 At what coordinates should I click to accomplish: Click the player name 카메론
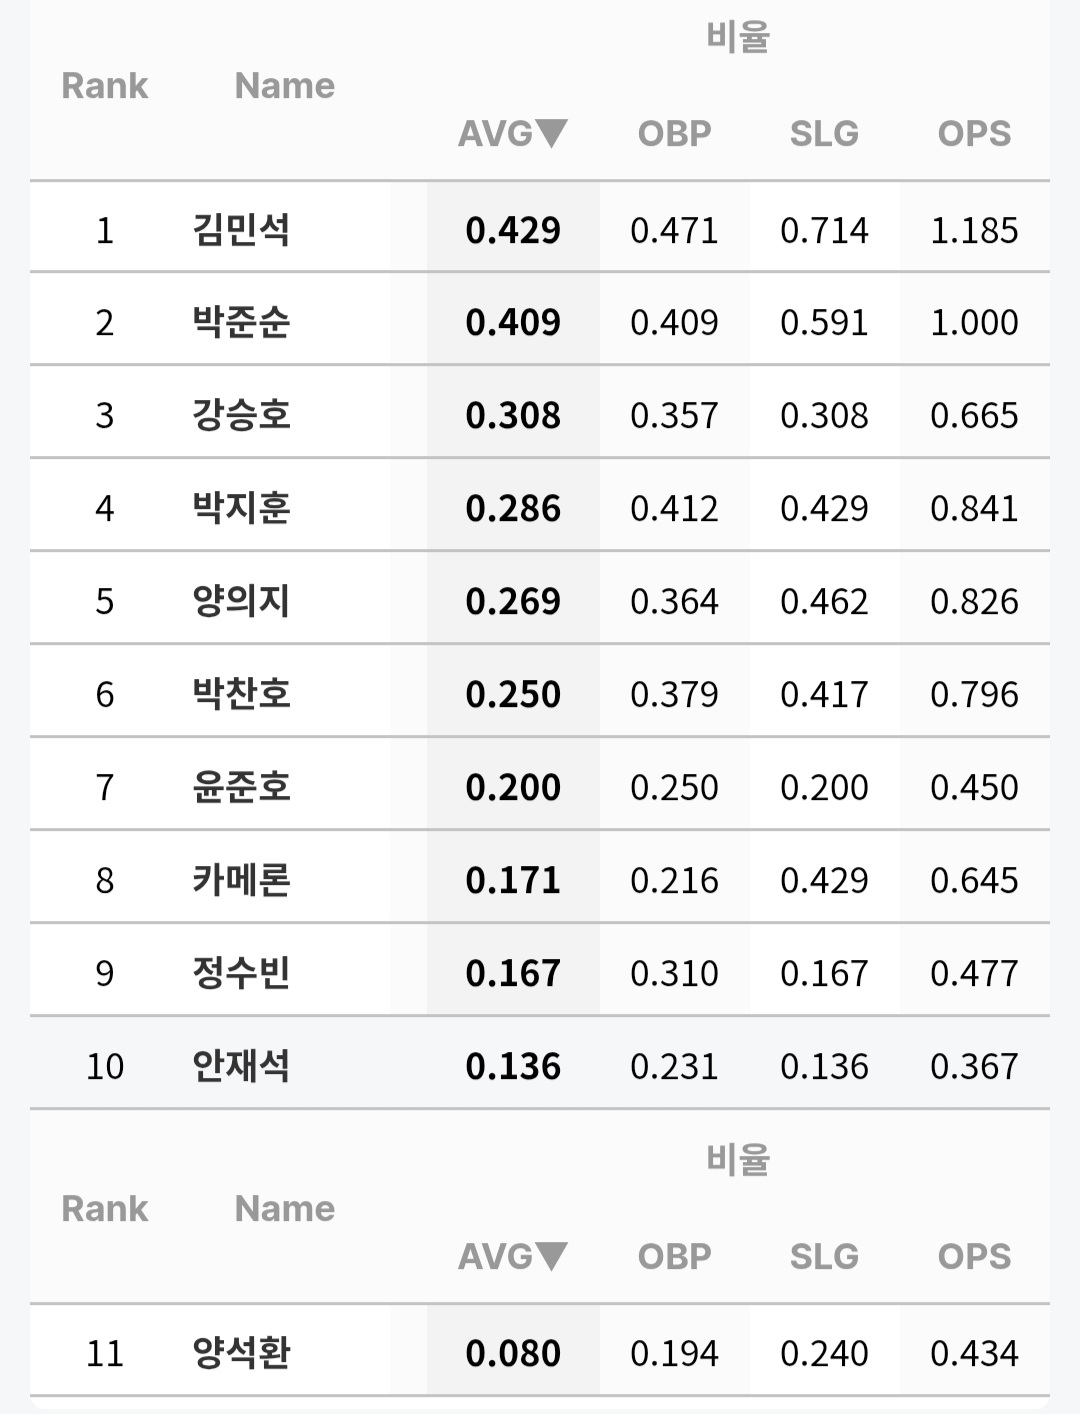[241, 880]
